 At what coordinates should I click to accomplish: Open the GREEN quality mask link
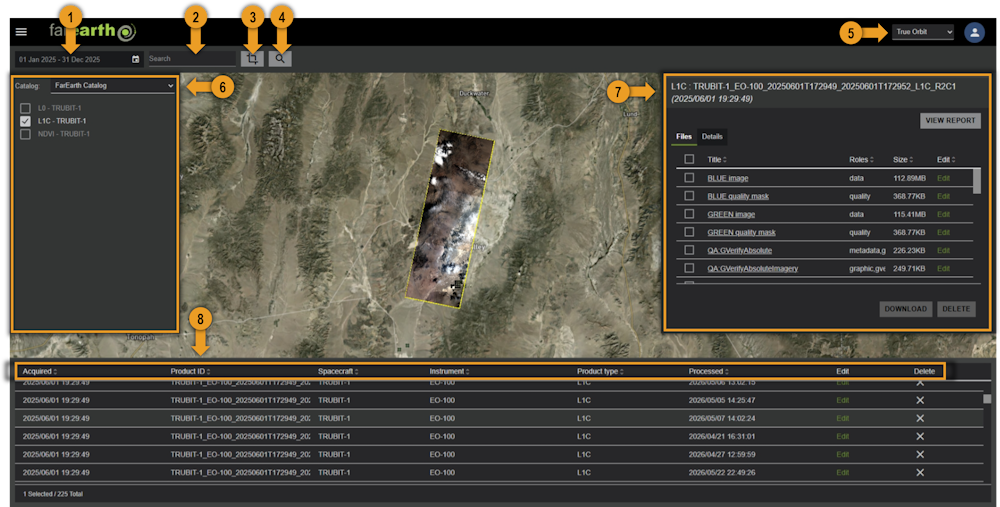pyautogui.click(x=741, y=233)
